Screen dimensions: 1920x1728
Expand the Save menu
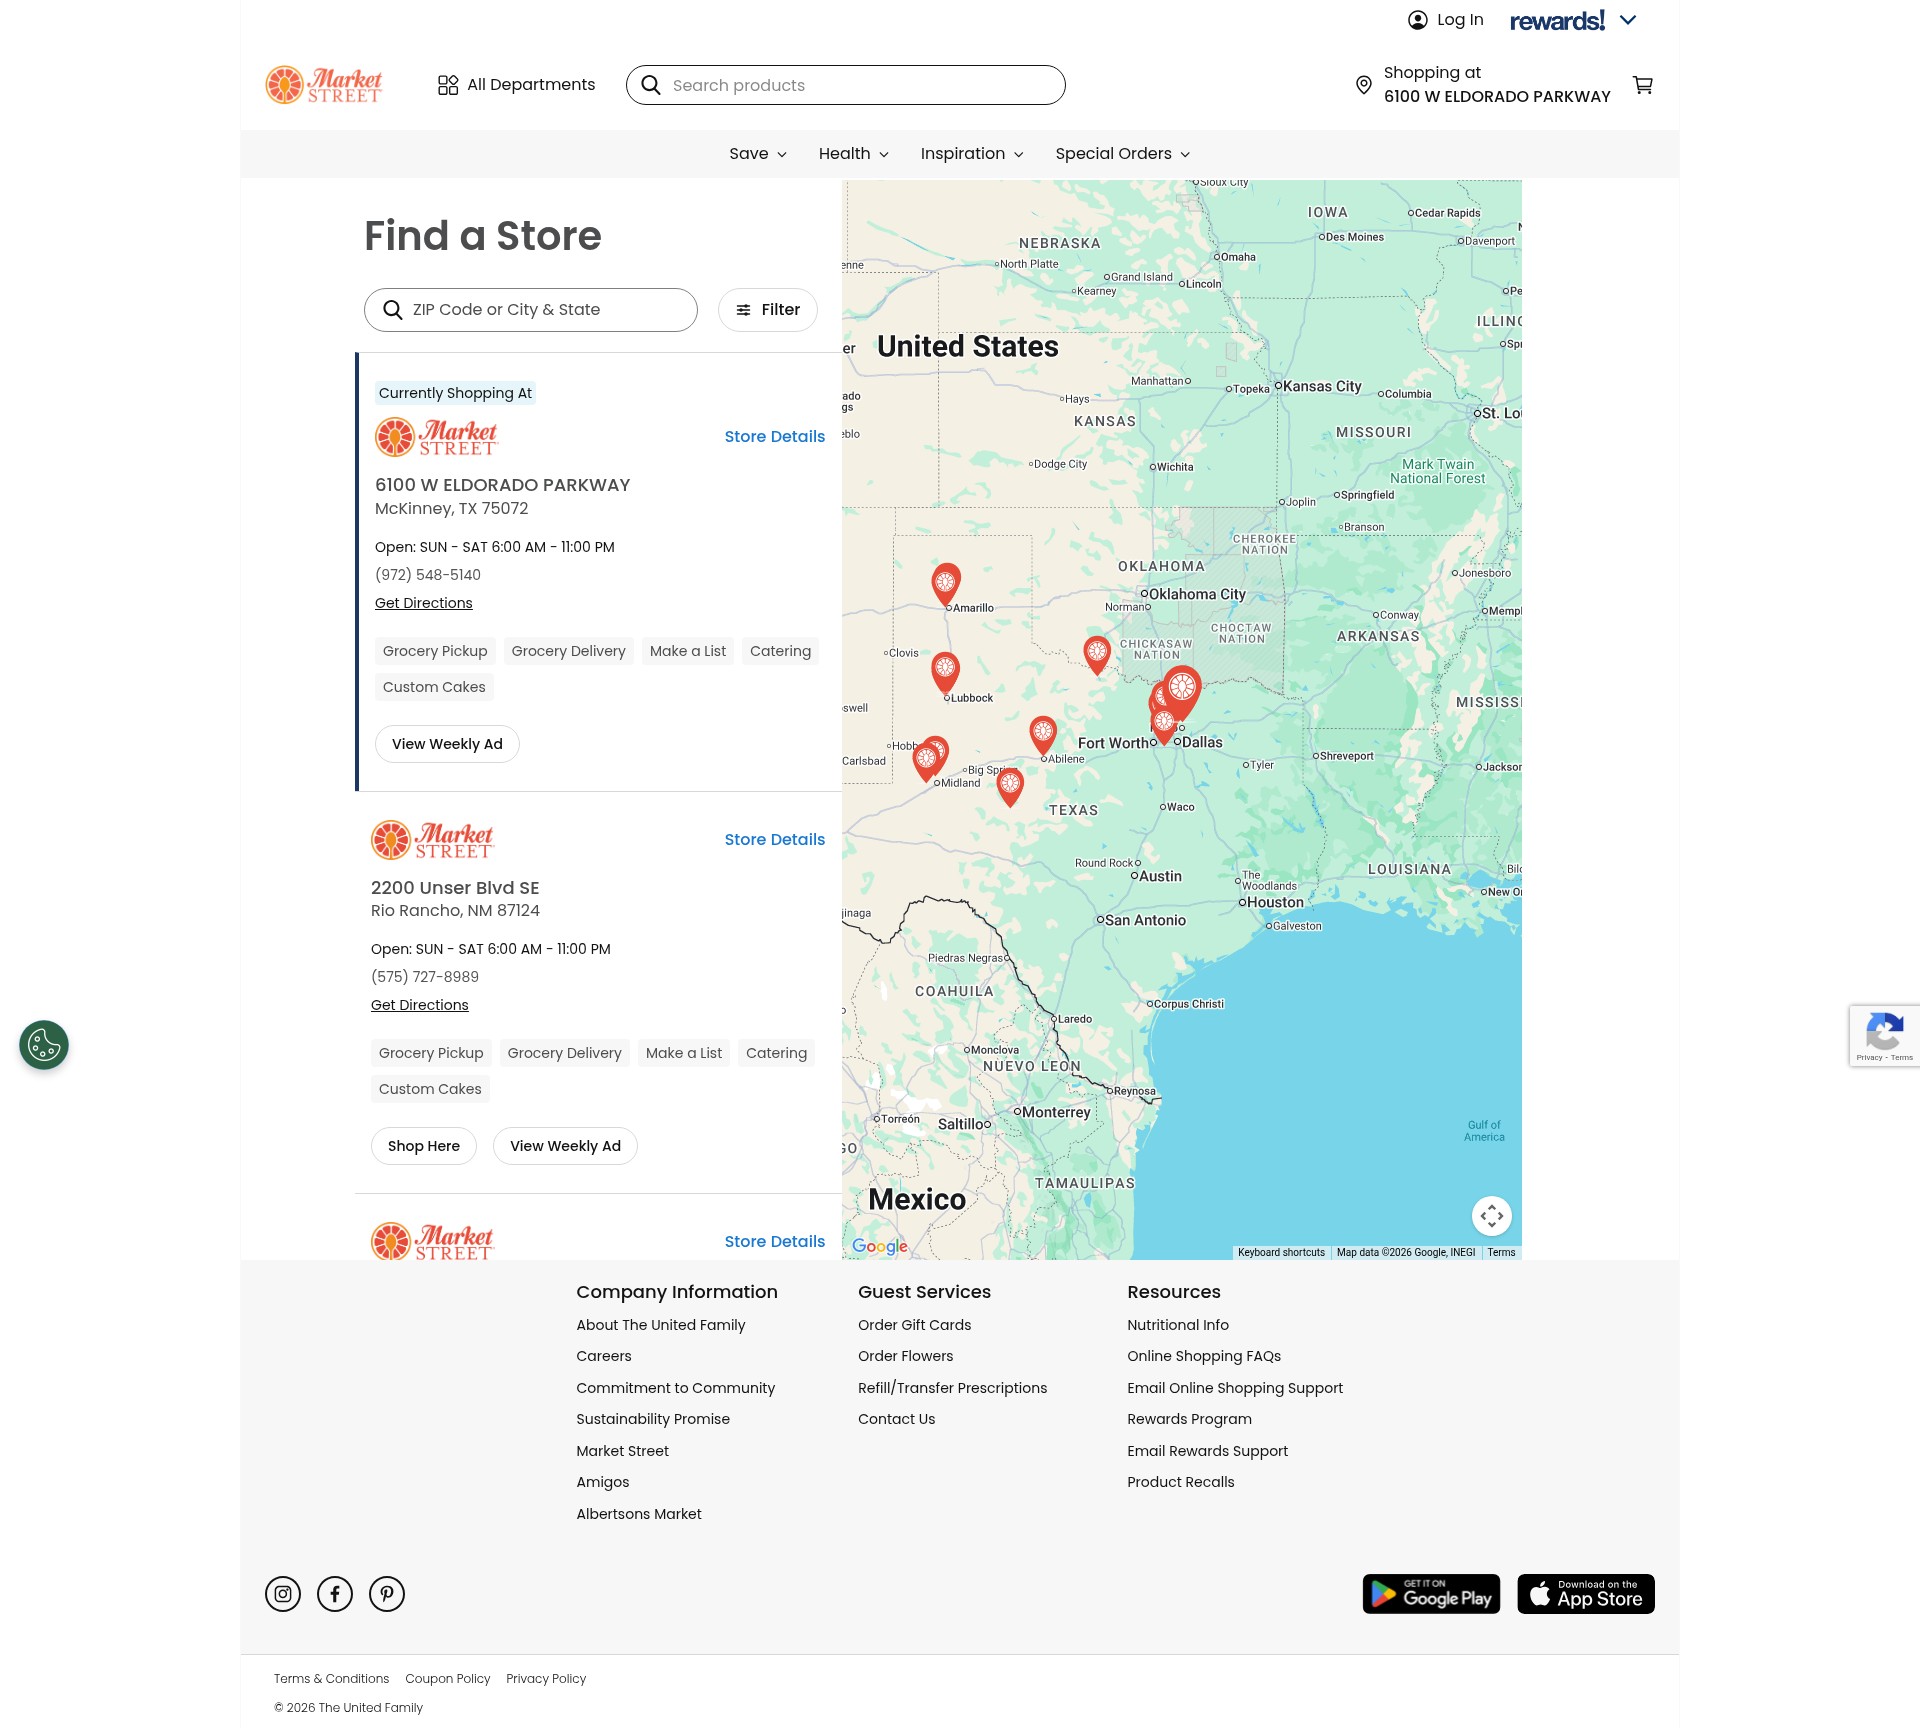[x=758, y=154]
